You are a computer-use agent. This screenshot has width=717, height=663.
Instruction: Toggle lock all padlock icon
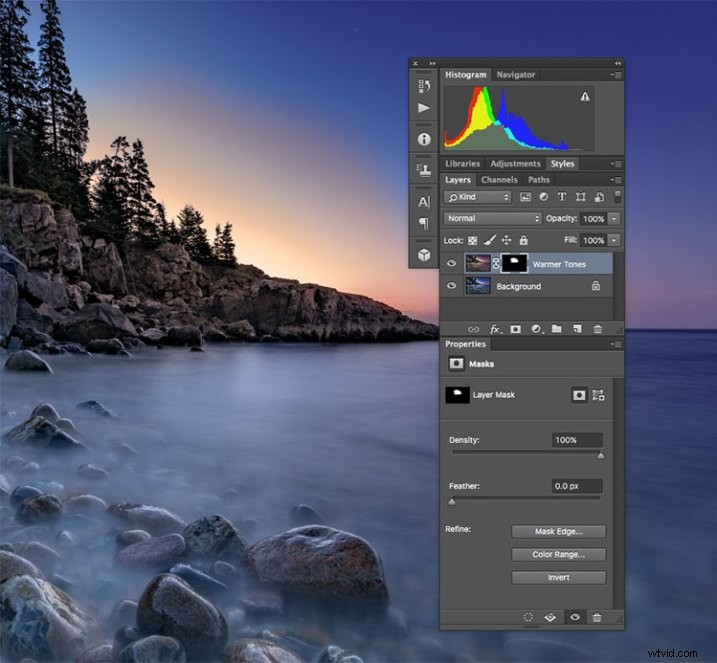[x=524, y=240]
